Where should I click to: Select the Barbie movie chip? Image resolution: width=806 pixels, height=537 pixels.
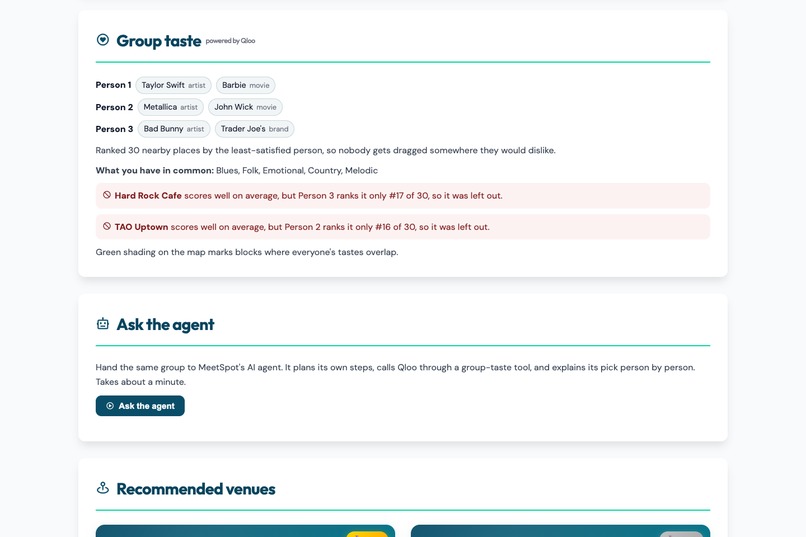tap(246, 85)
